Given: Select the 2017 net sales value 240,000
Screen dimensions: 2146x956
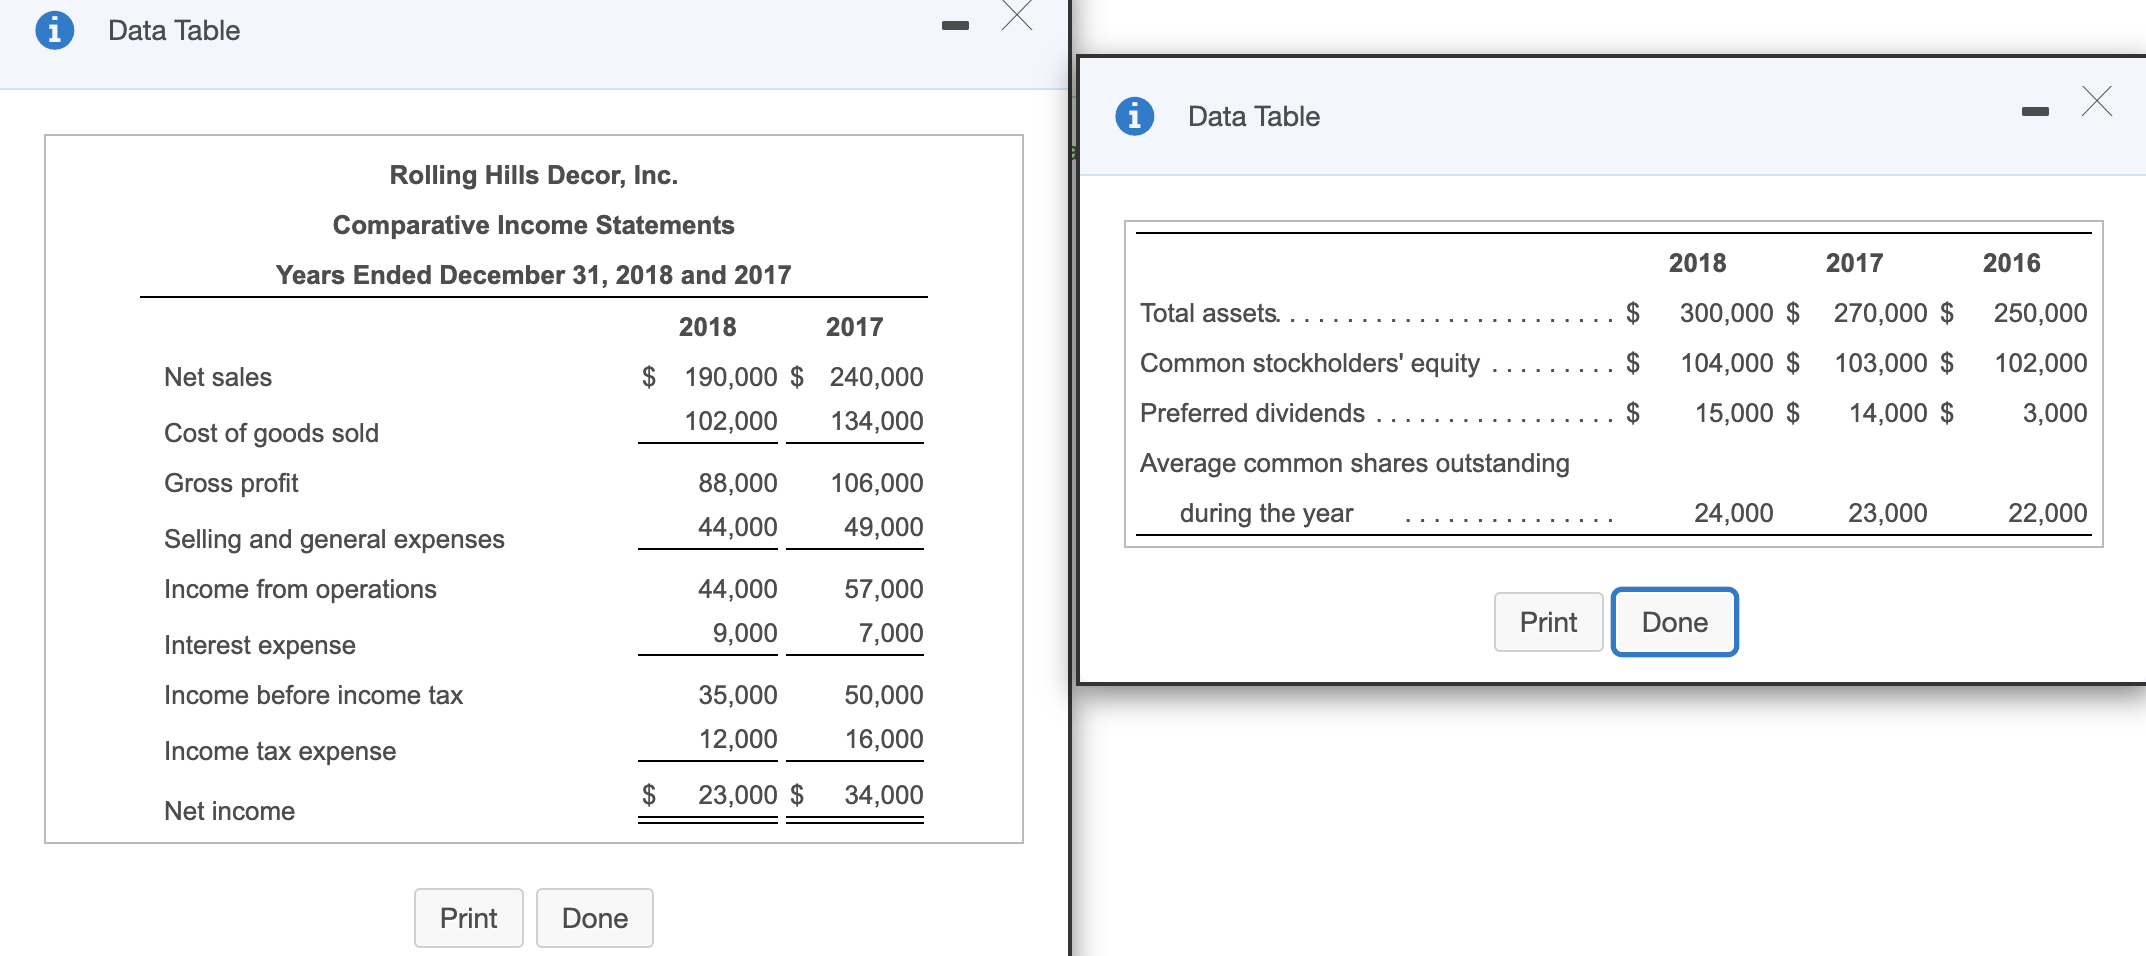Looking at the screenshot, I should [876, 377].
